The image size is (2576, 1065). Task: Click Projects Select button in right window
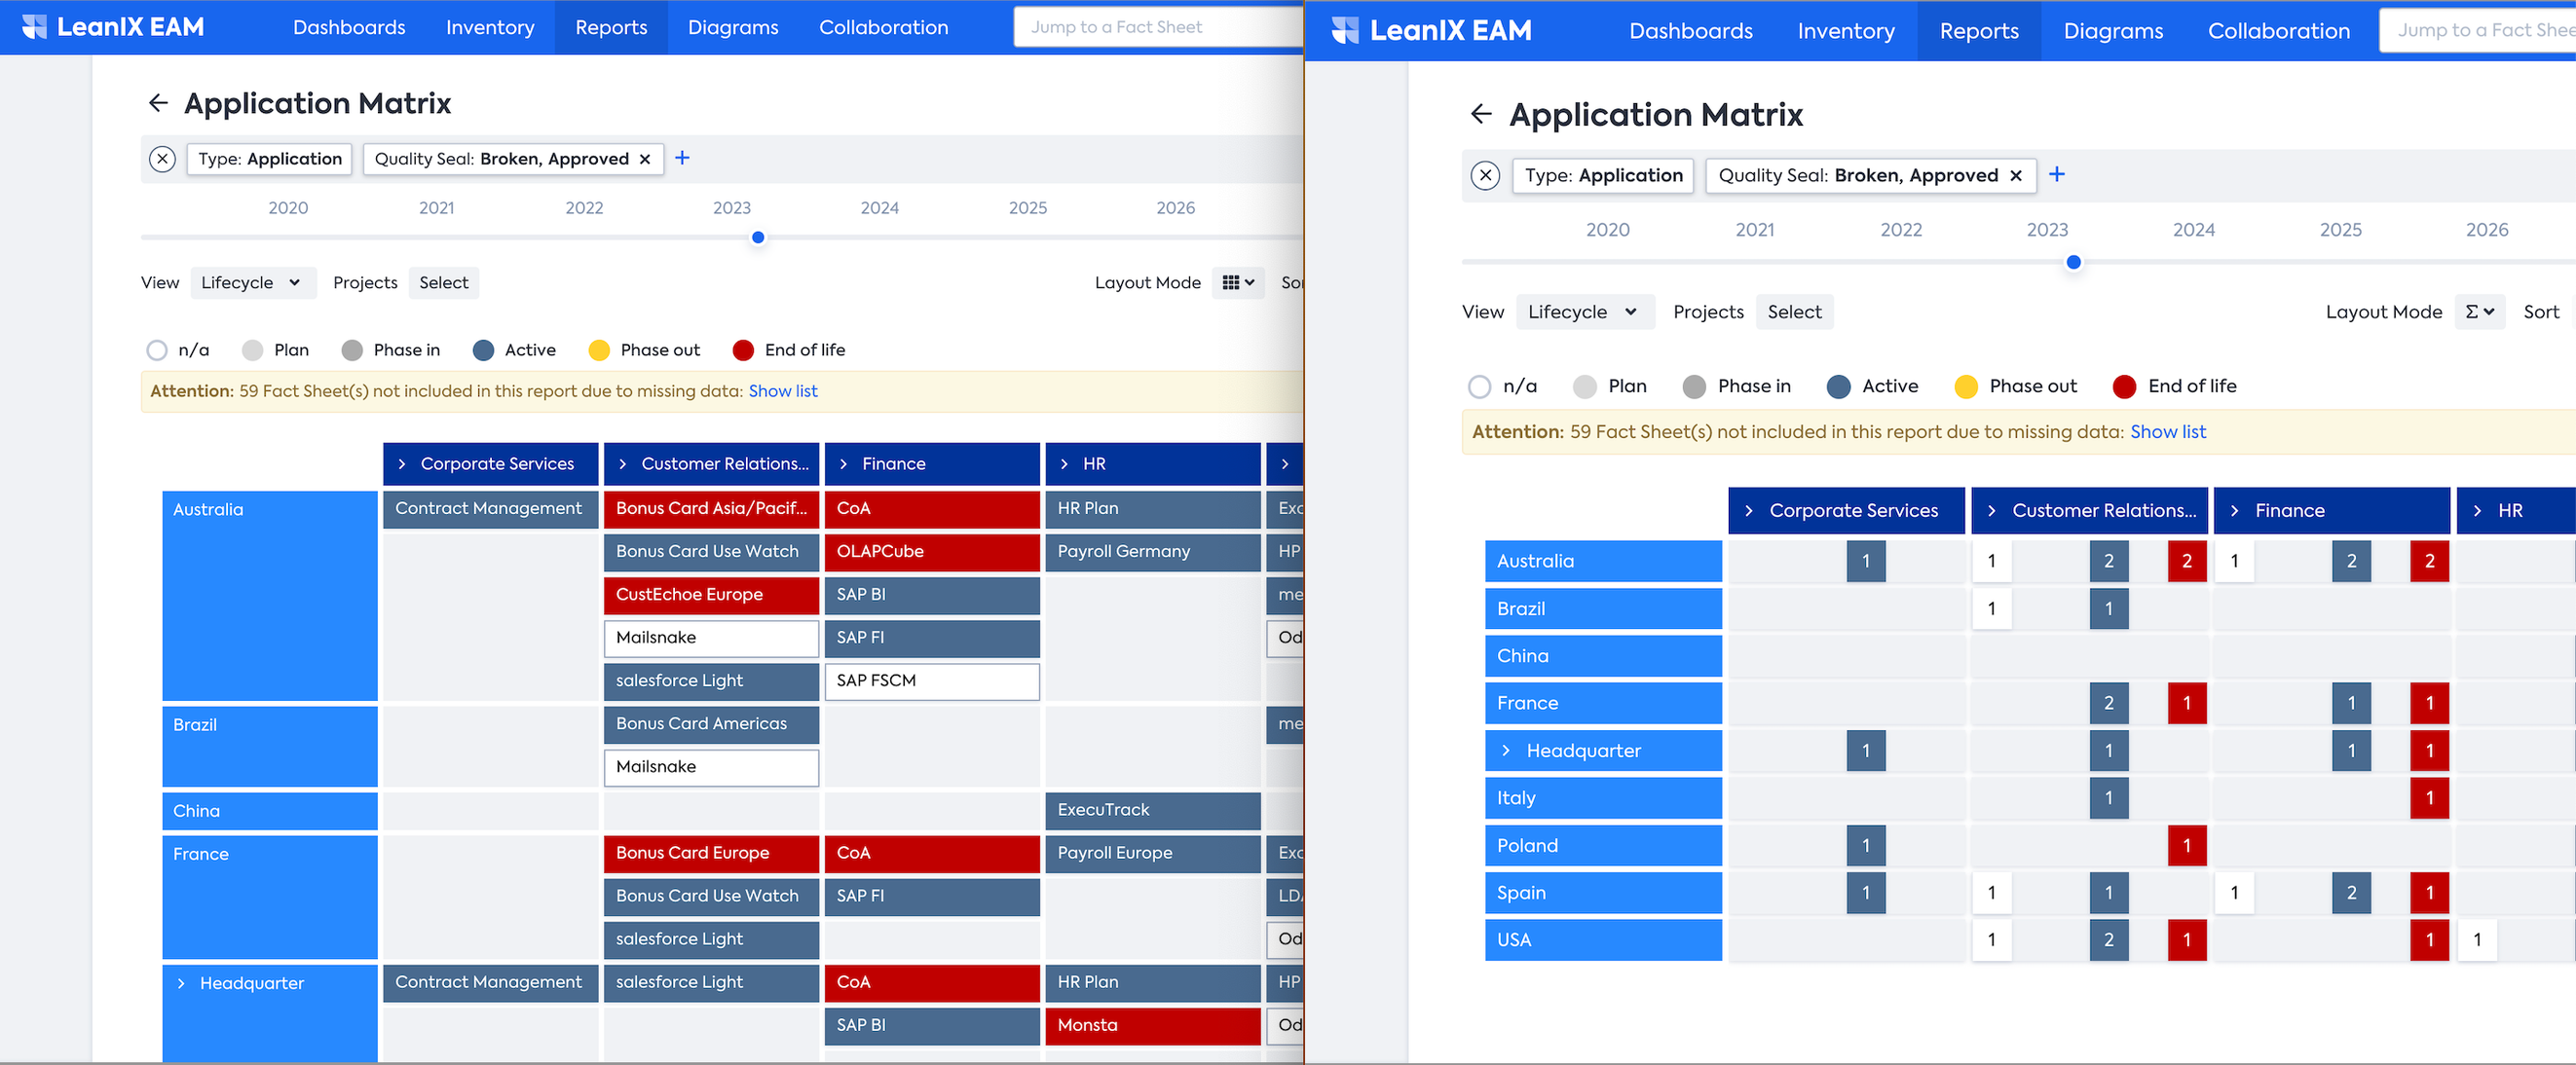(x=1794, y=312)
